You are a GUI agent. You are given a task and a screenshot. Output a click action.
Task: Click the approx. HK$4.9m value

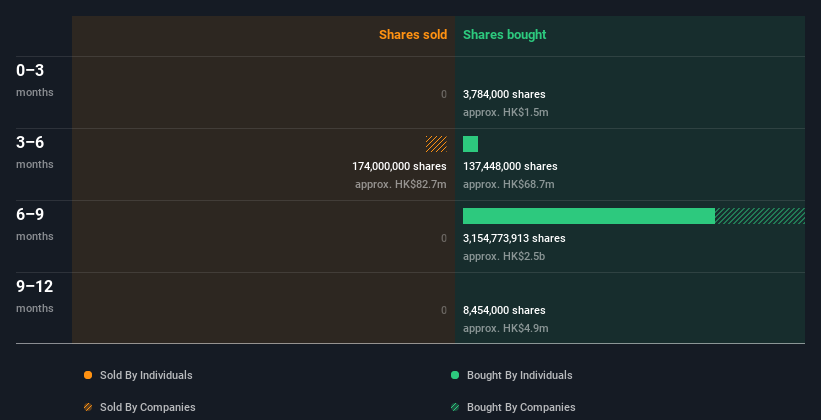[x=506, y=328]
